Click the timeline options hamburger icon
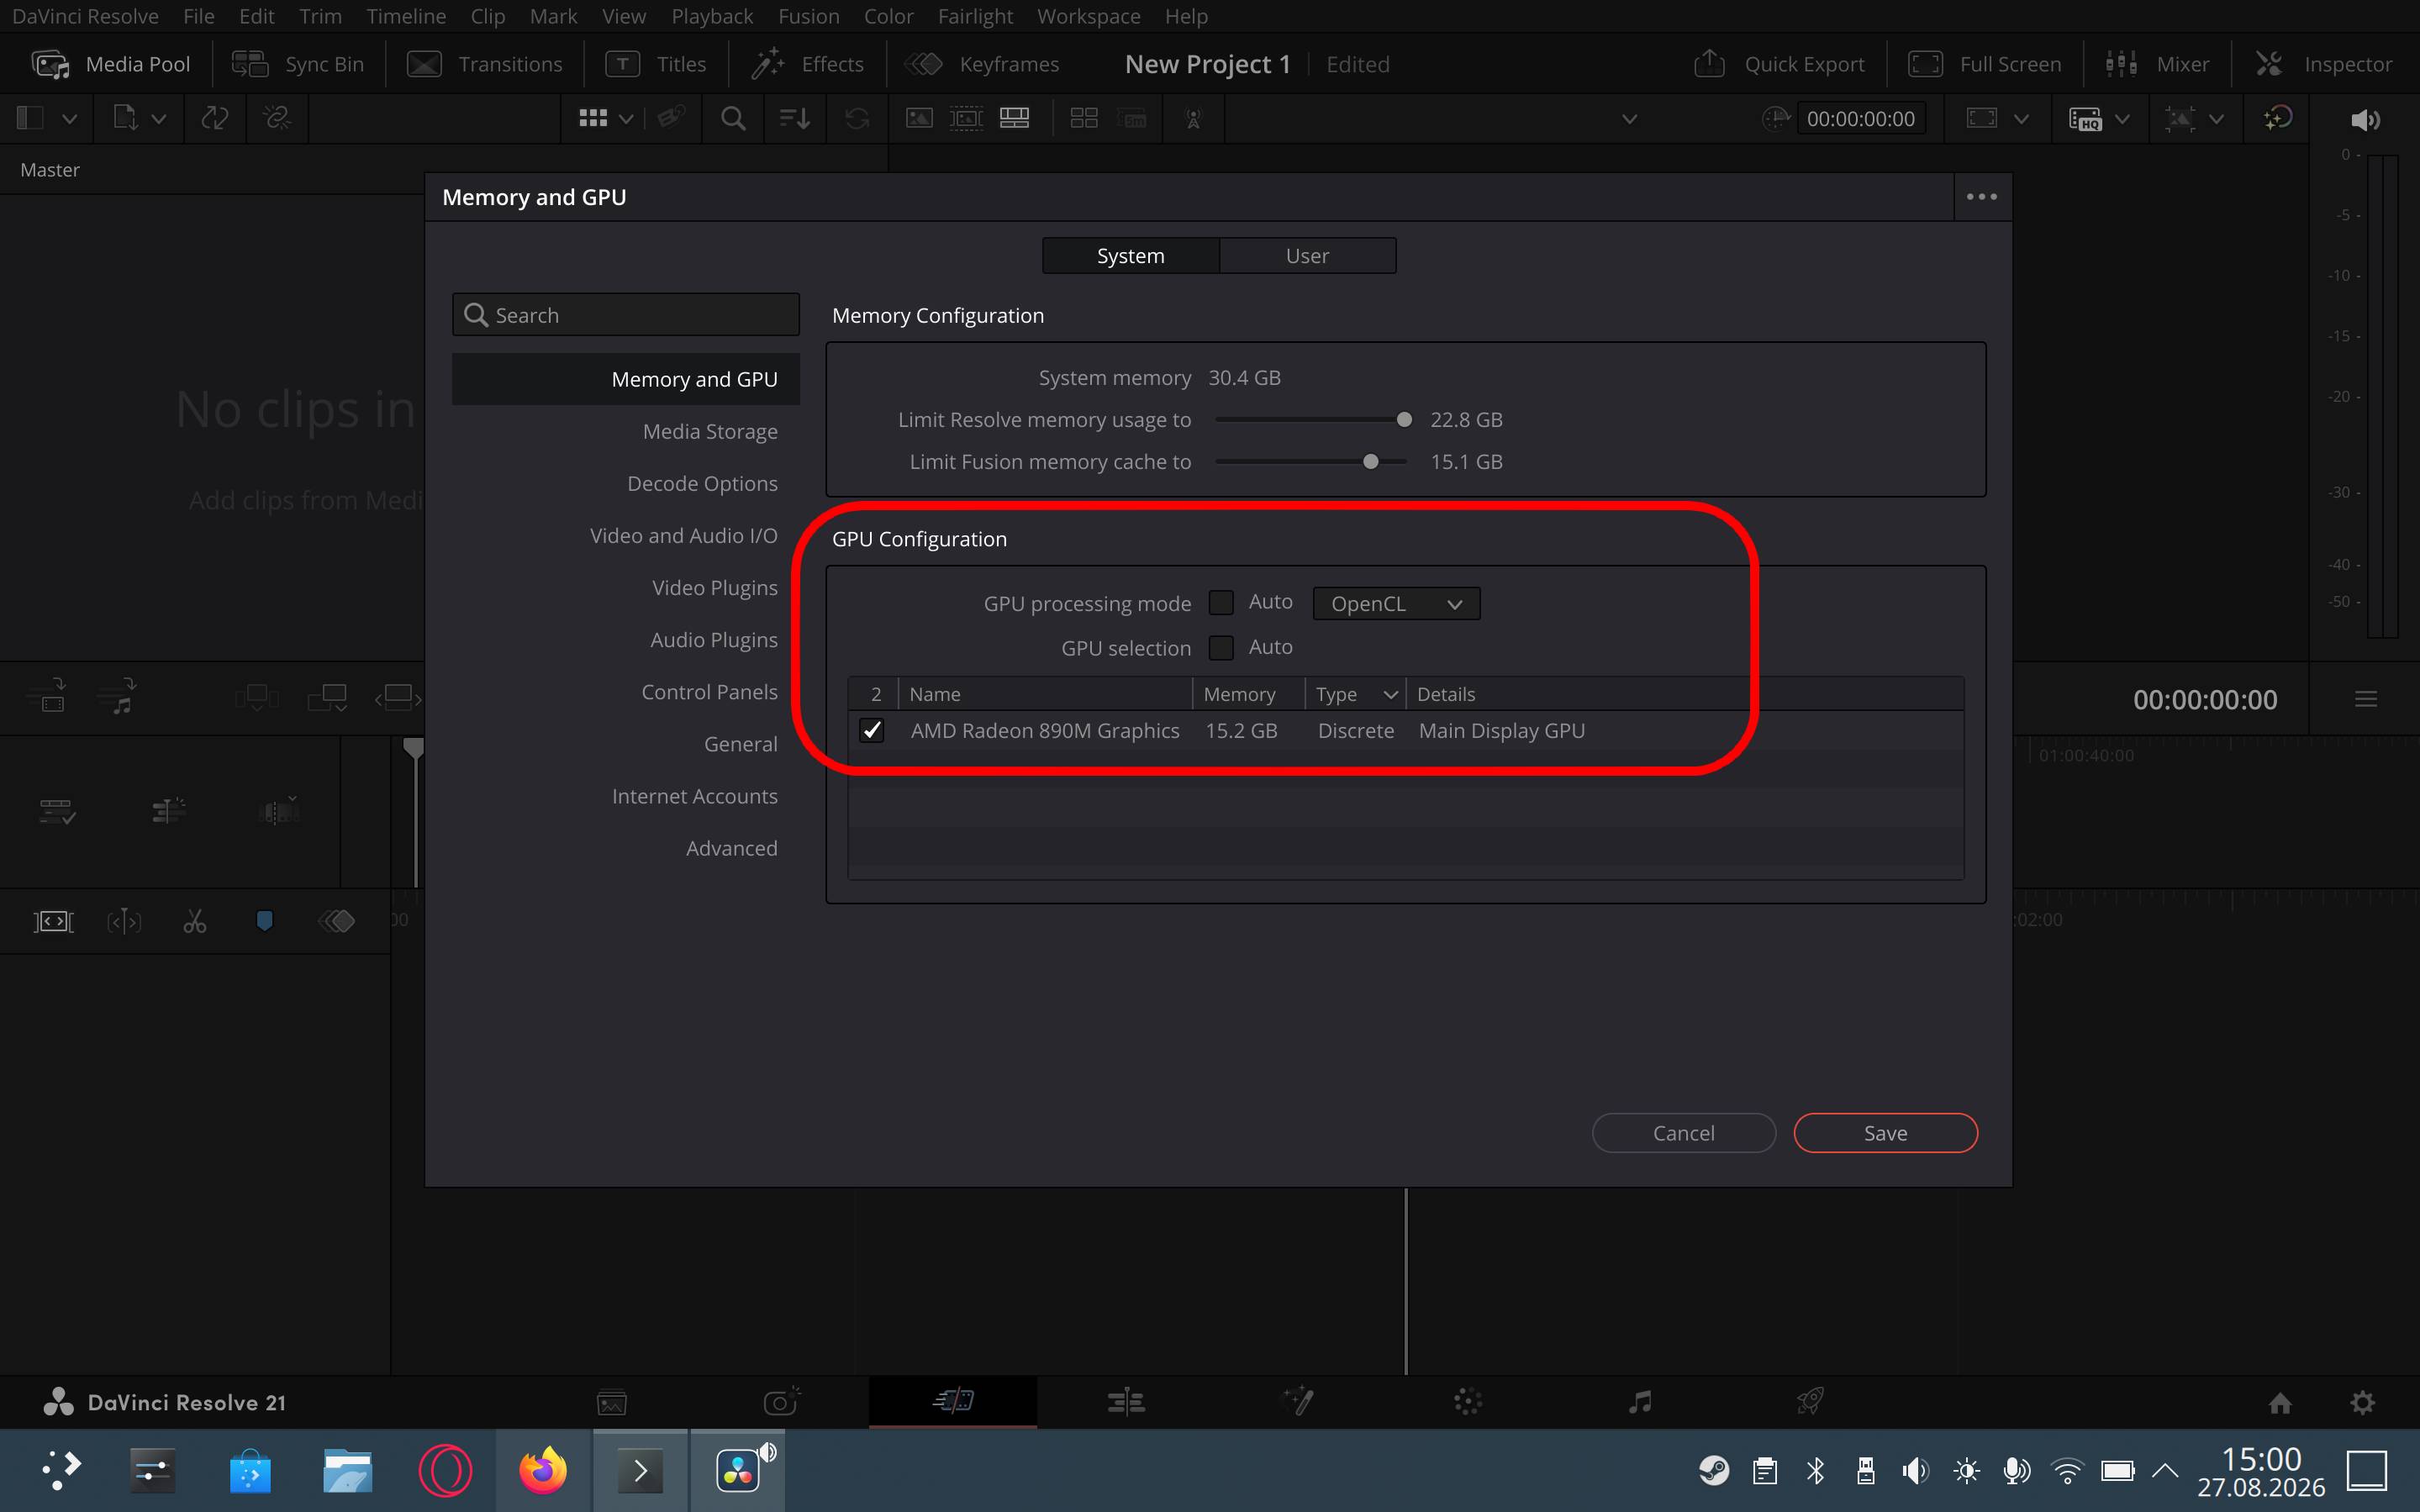The image size is (2420, 1512). click(2366, 699)
